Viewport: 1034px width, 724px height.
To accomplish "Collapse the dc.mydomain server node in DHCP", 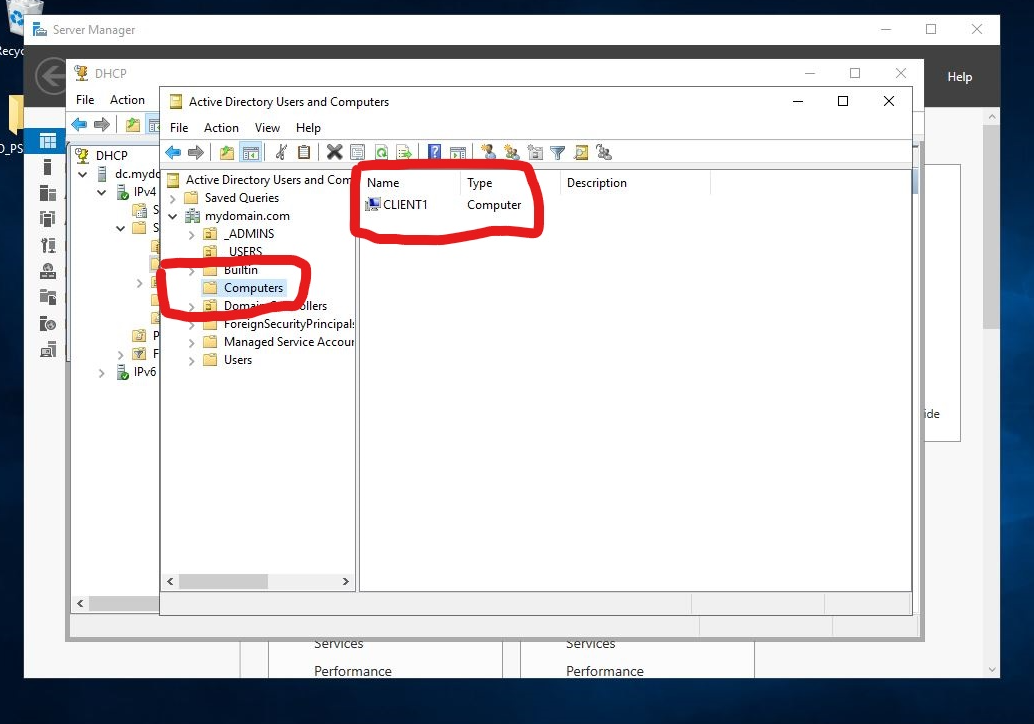I will pos(82,175).
